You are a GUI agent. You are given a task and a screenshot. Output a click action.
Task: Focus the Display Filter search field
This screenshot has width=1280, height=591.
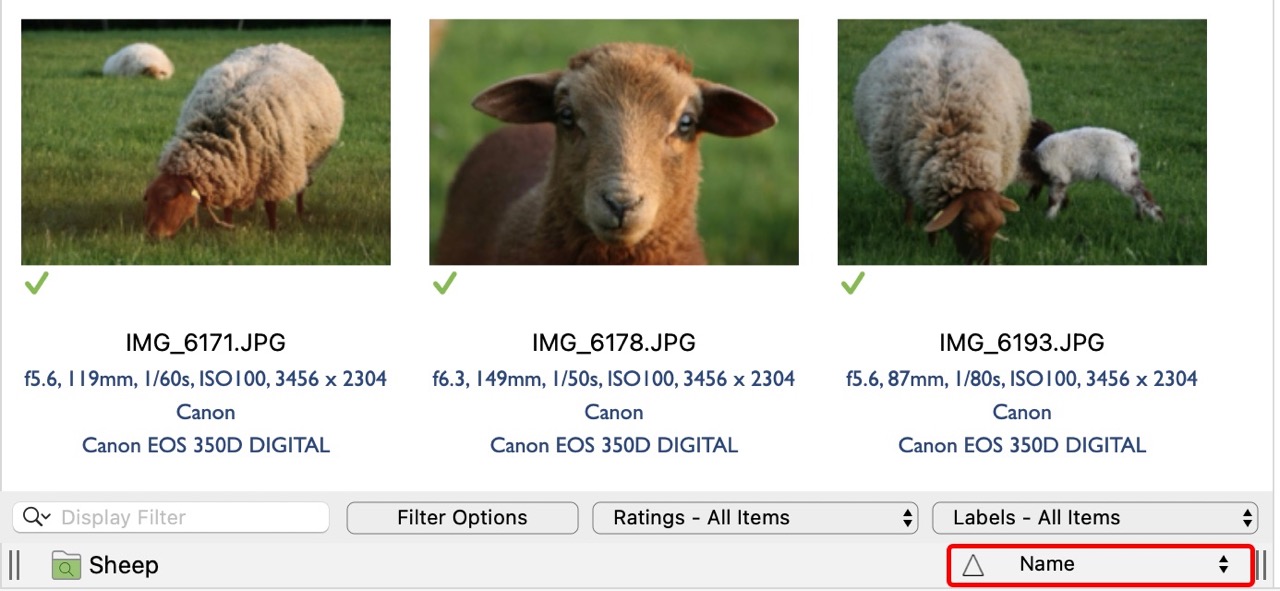point(190,518)
